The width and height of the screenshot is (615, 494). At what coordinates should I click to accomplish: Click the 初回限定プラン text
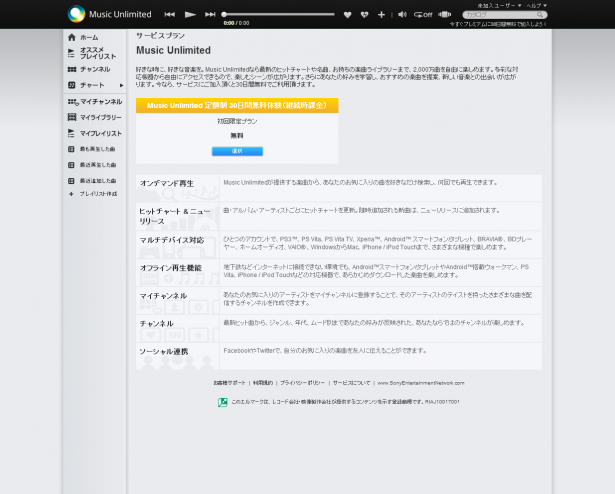click(237, 121)
